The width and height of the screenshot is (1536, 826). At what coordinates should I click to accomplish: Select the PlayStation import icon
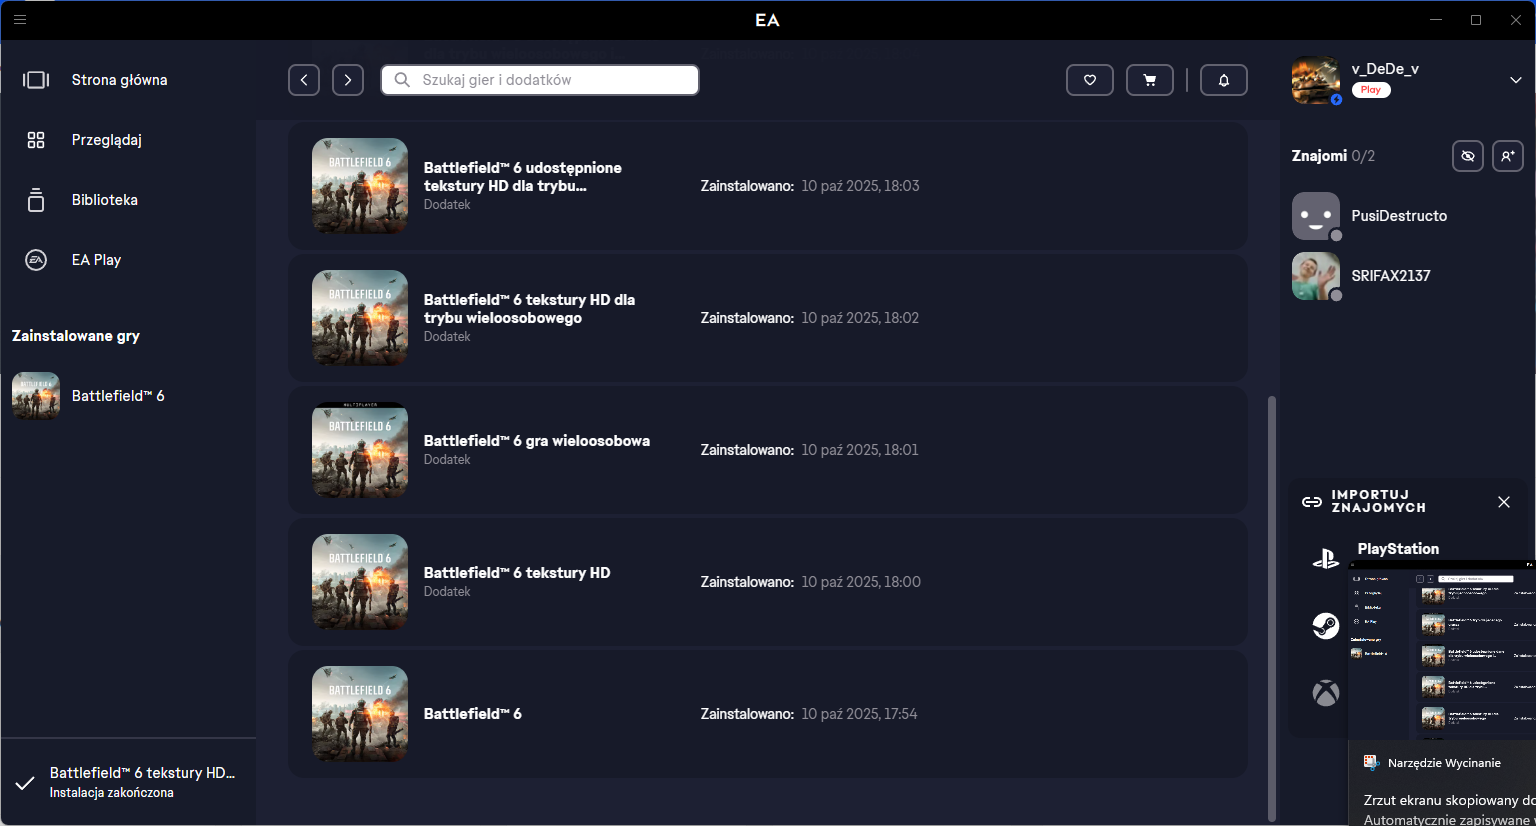point(1326,559)
